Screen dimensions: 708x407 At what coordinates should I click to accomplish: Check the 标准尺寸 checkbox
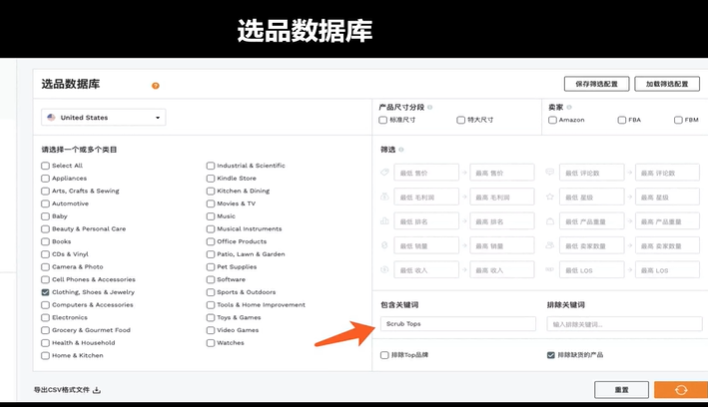(x=383, y=120)
